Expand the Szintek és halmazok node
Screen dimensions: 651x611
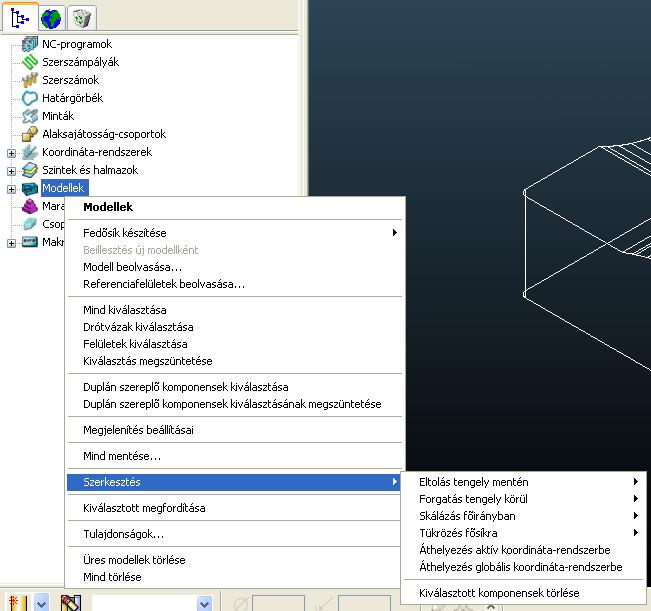point(11,171)
